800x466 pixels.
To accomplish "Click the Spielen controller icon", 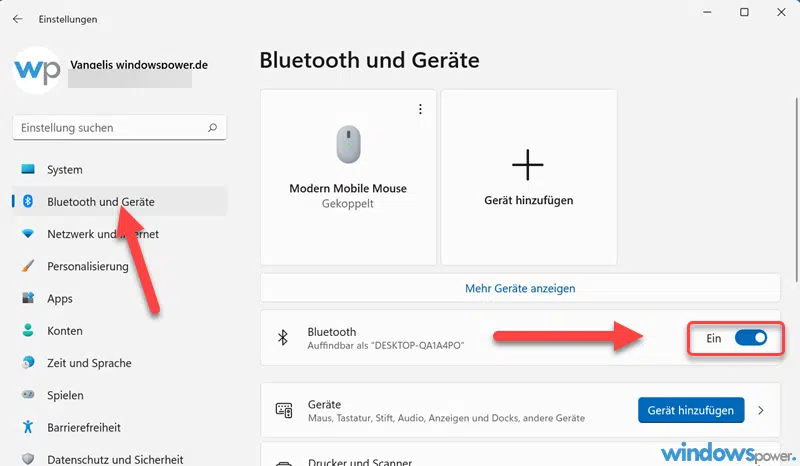I will pos(28,395).
